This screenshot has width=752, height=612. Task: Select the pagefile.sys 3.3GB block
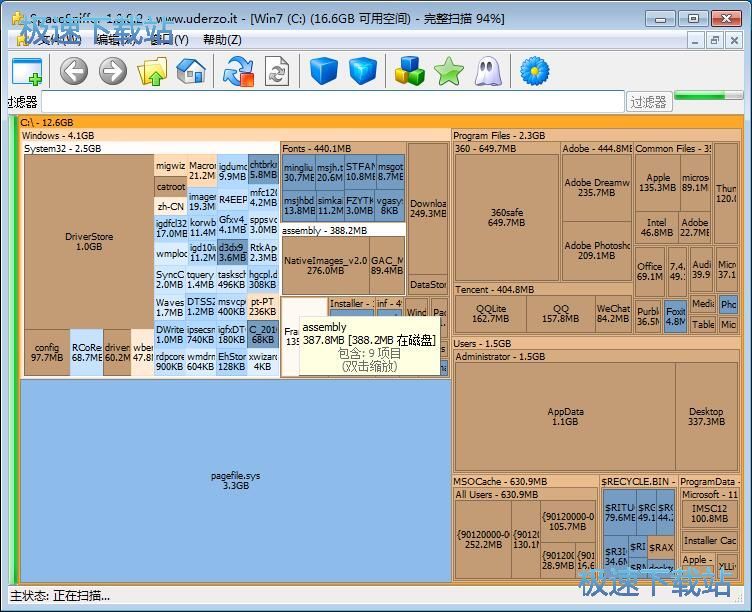235,481
